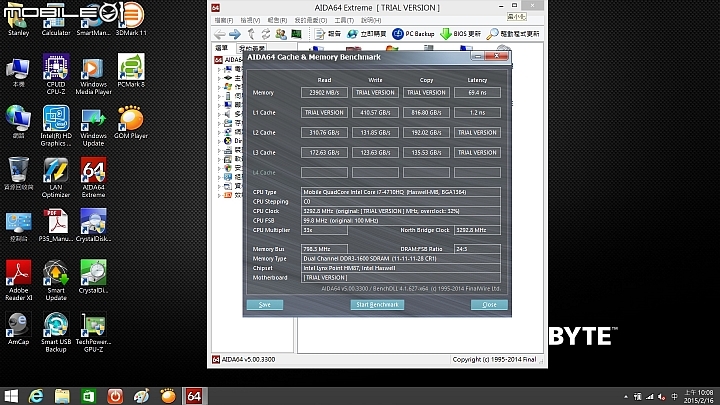Screen dimensions: 720x405
Task: Open Internet Explorer from the taskbar
Action: (x=36, y=396)
